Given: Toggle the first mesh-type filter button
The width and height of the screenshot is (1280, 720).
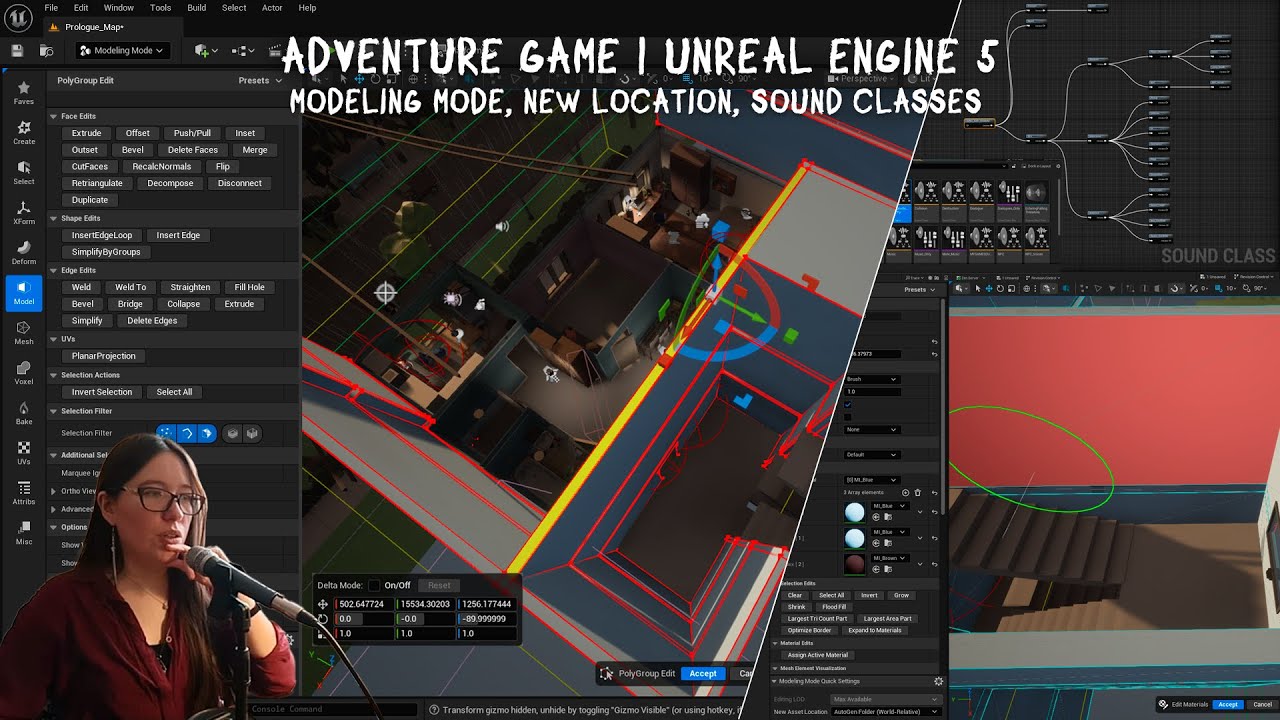Looking at the screenshot, I should click(232, 433).
